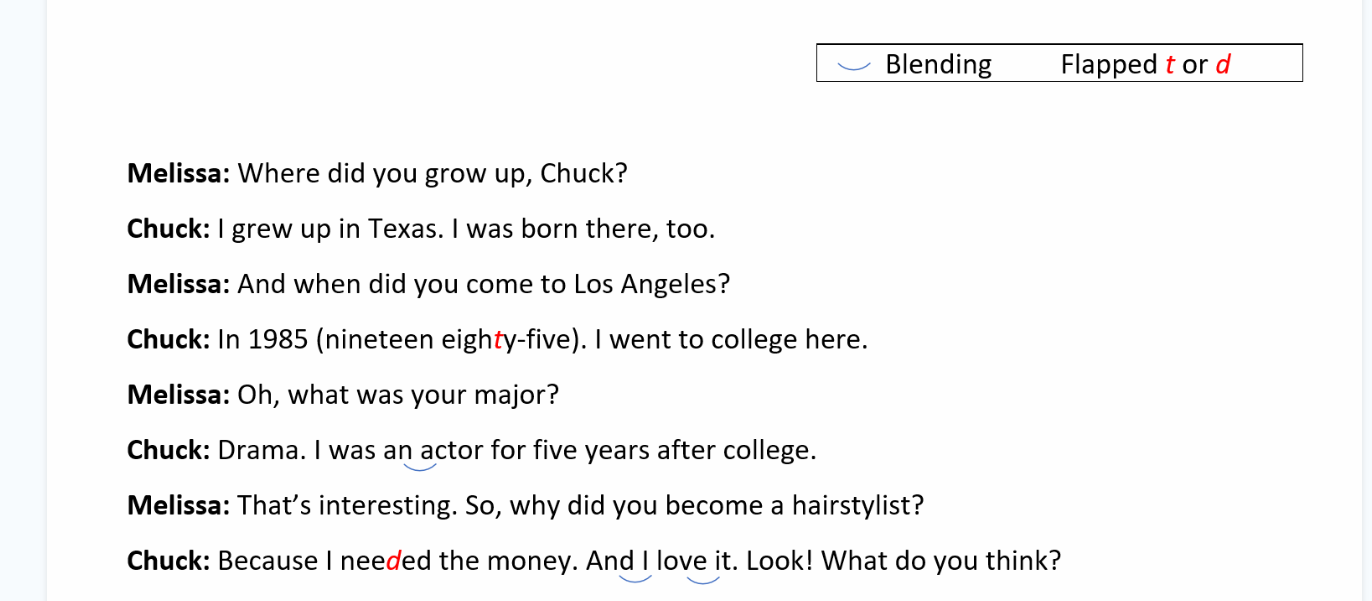Image resolution: width=1372 pixels, height=601 pixels.
Task: Click the red t in the legend box
Action: 1169,65
